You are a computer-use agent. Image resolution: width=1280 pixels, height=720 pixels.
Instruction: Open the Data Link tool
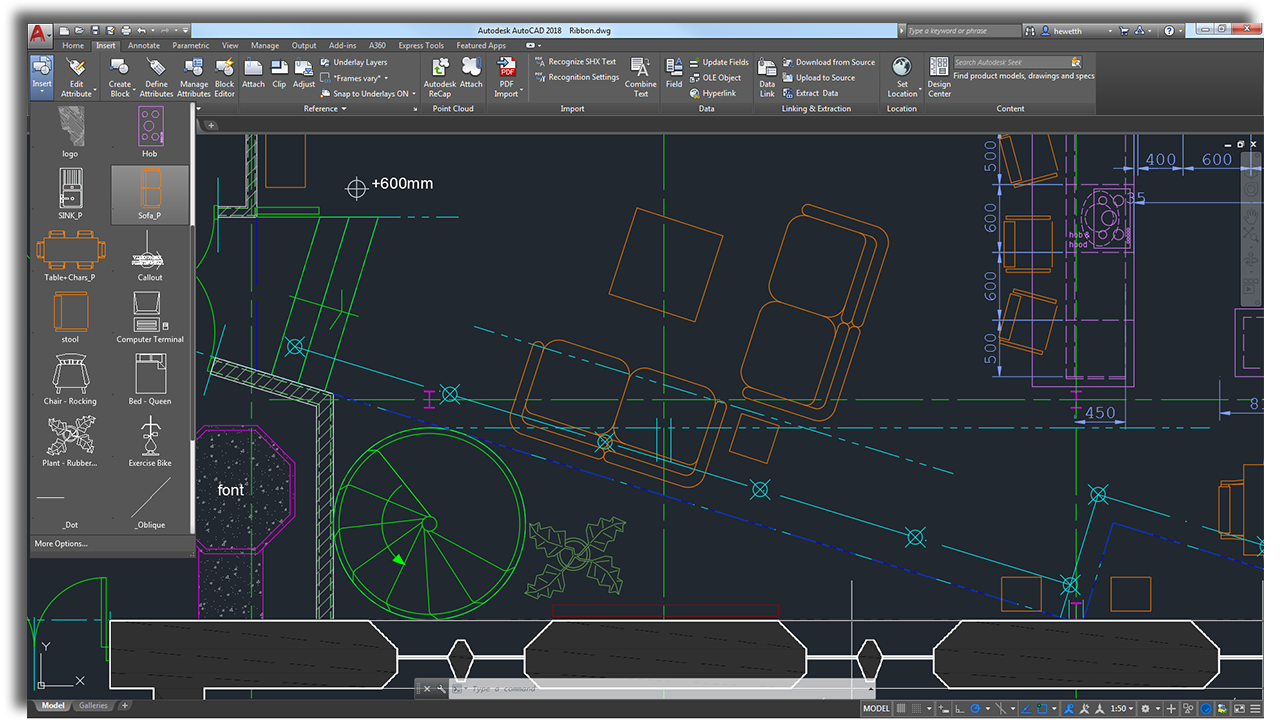[x=767, y=77]
